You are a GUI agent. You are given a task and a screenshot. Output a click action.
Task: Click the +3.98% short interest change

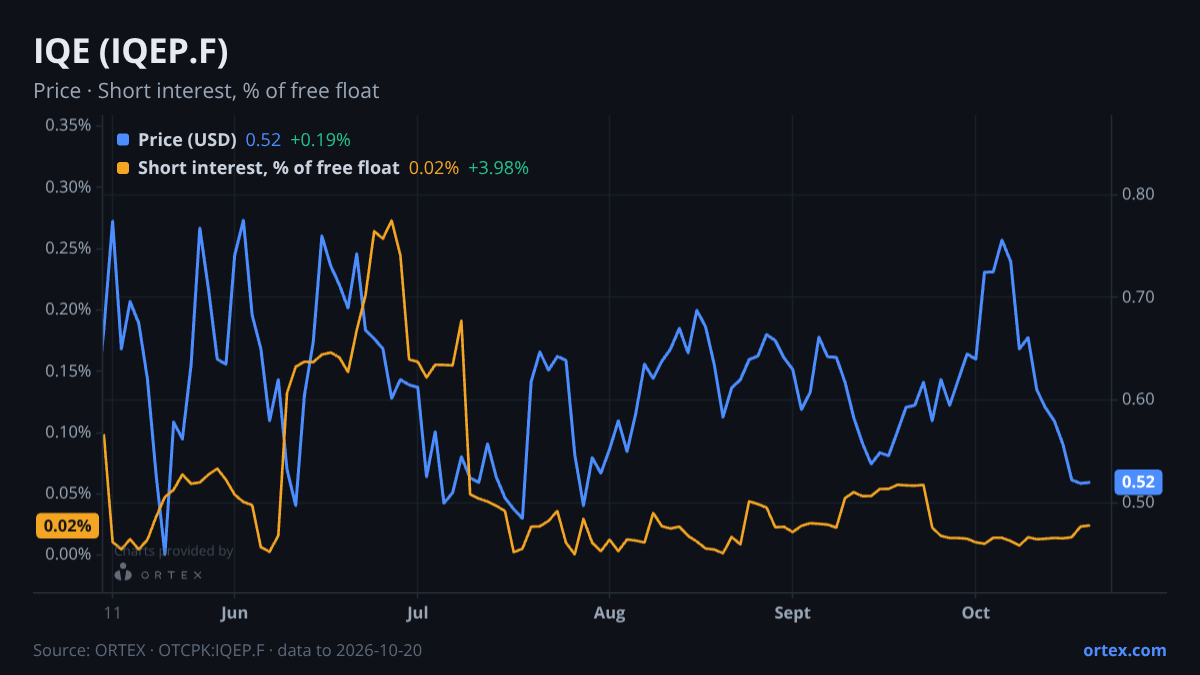[498, 168]
